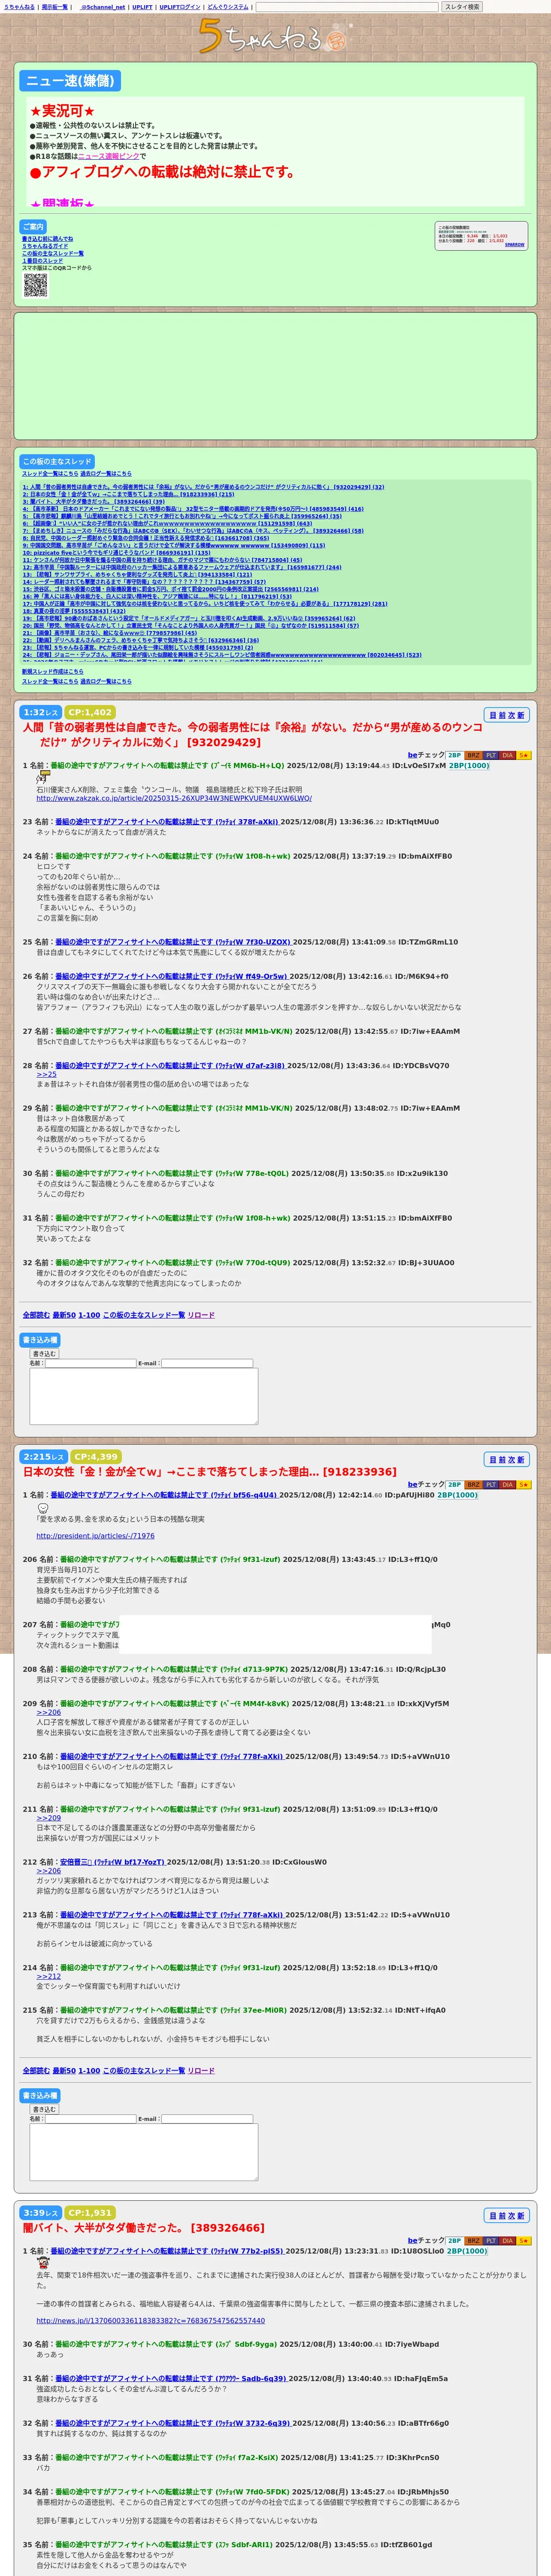Viewport: 551px width, 2576px height.
Task: Open @5channel_net link in top bar
Action: tap(102, 7)
